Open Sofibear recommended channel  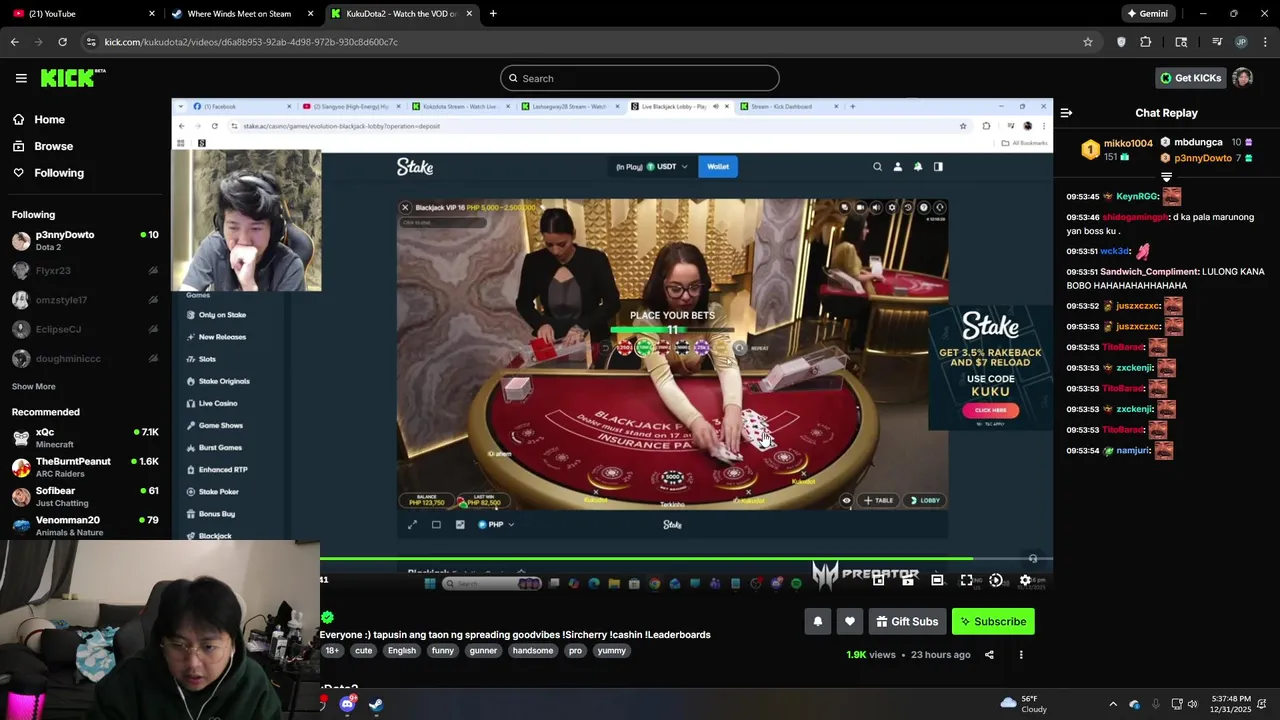[85, 496]
